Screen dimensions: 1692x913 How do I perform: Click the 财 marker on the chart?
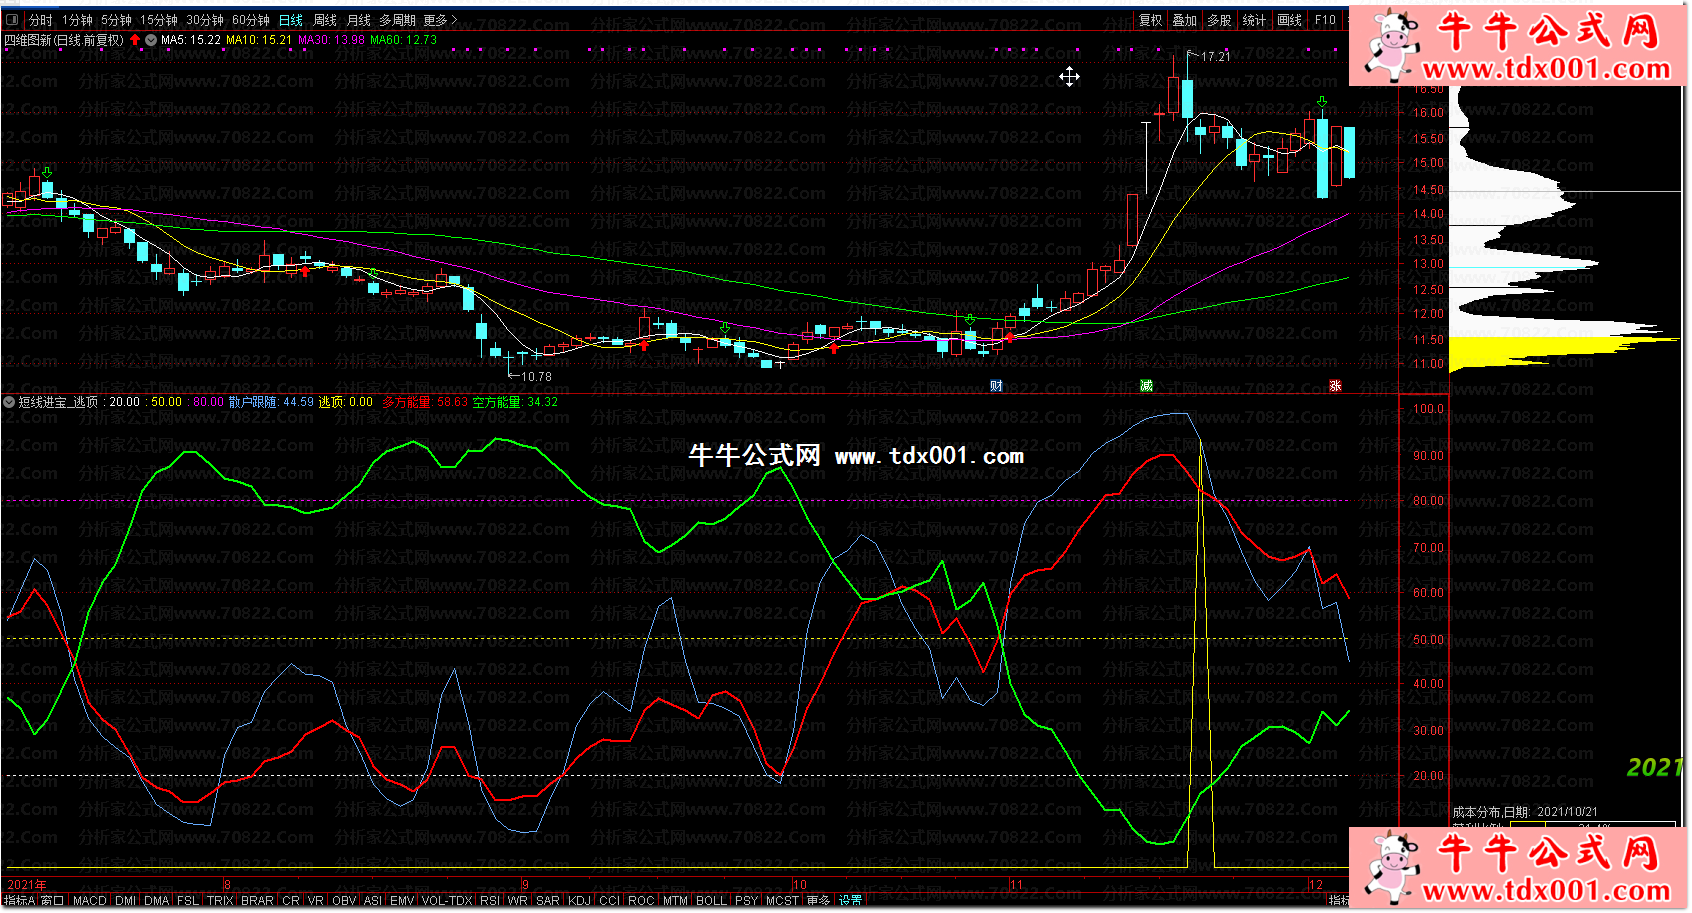click(x=996, y=386)
